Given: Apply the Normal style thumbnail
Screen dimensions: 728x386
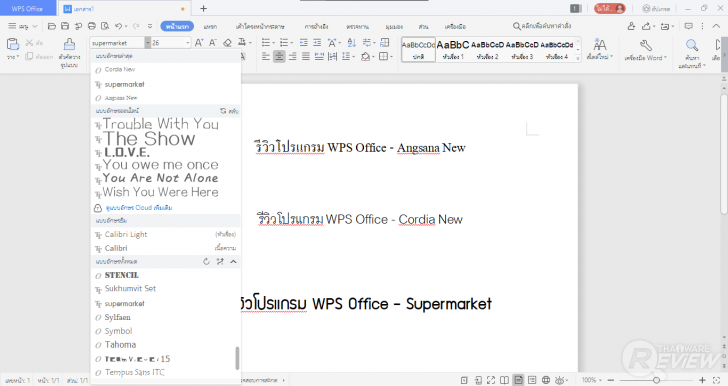Looking at the screenshot, I should [418, 49].
